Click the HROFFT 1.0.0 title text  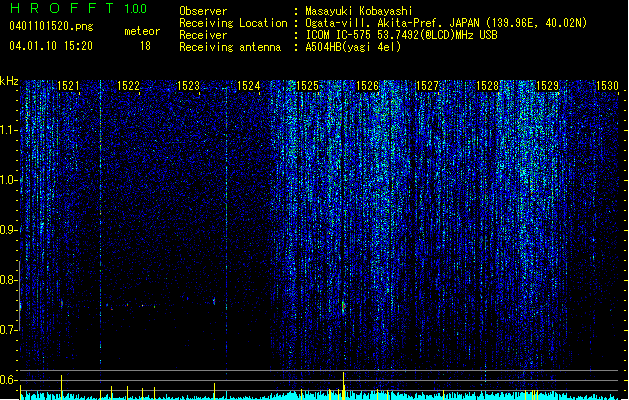pos(79,8)
